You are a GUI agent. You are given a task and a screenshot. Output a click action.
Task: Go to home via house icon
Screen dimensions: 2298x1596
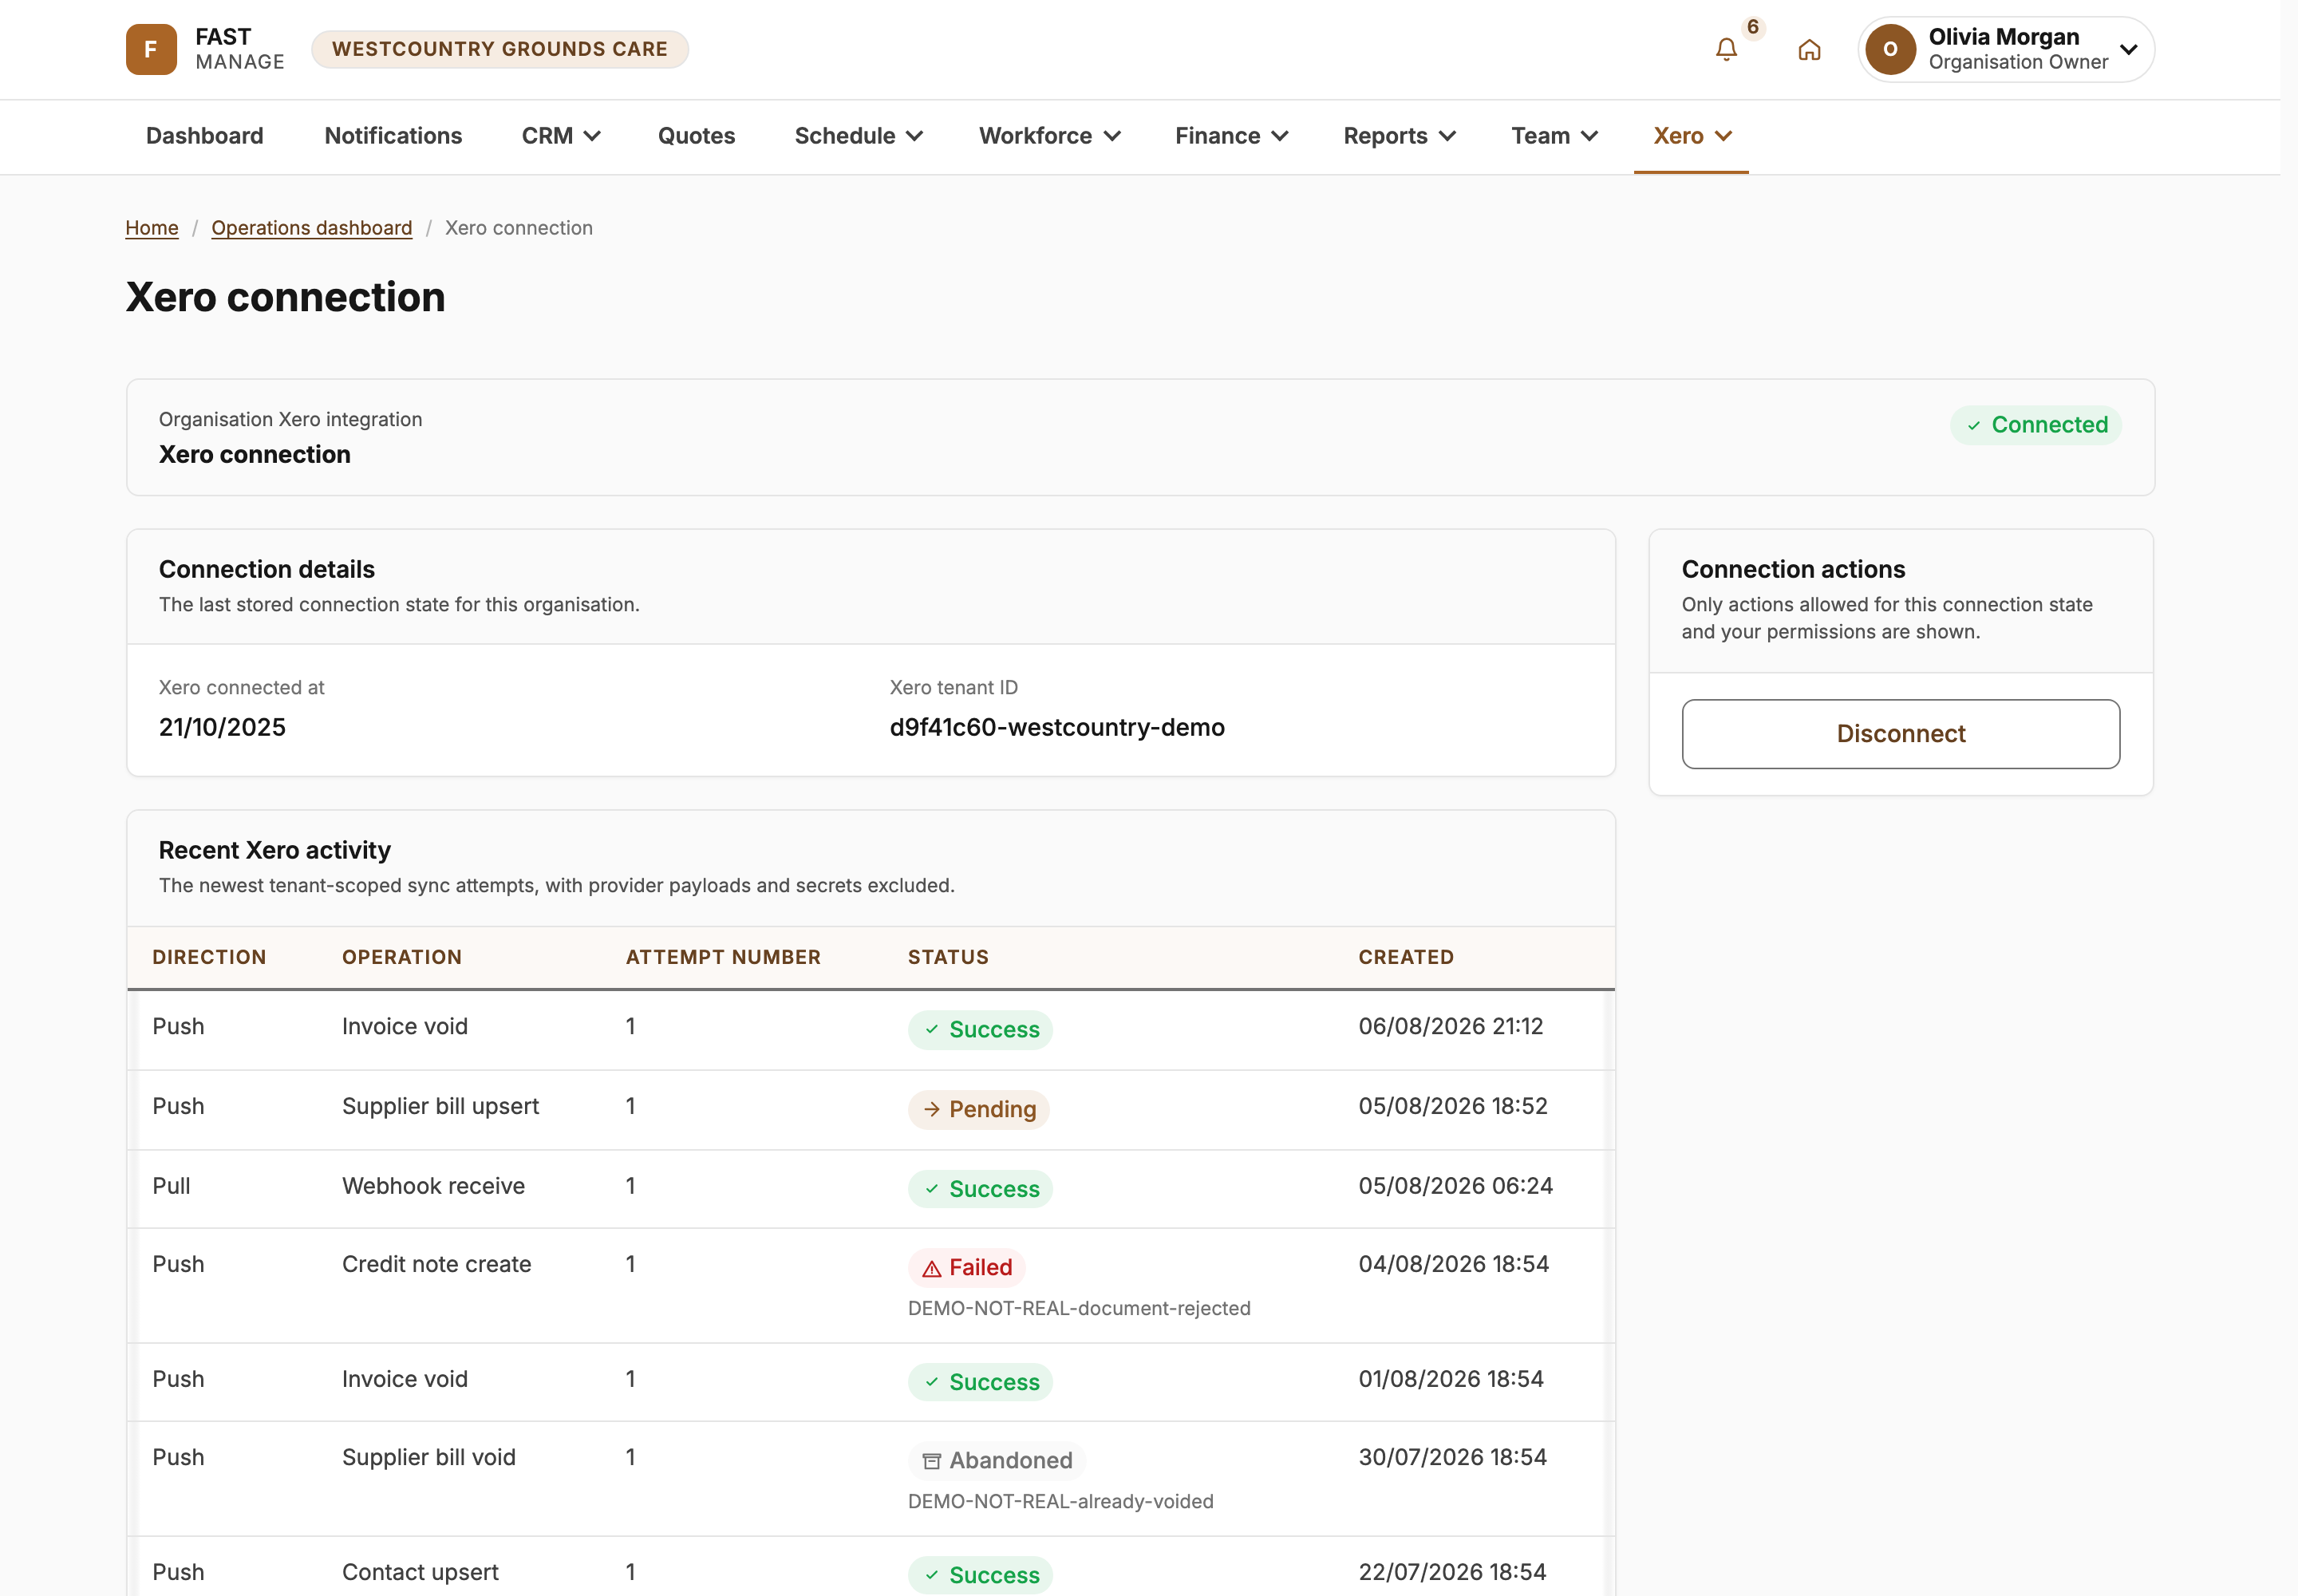[1809, 49]
